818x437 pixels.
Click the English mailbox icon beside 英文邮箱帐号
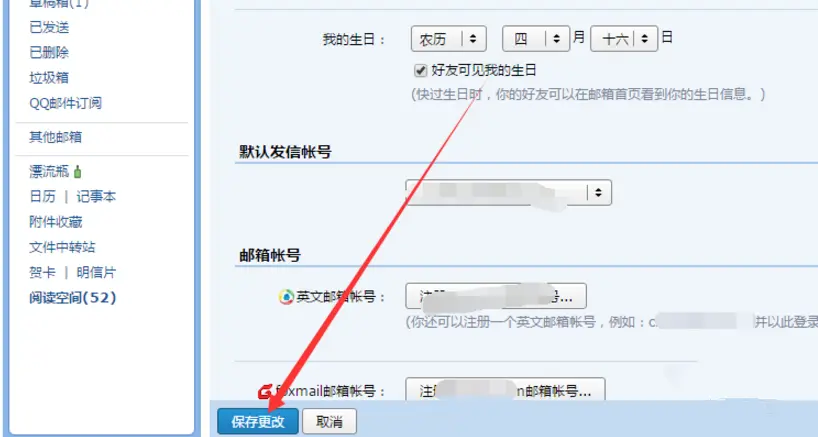pos(286,297)
